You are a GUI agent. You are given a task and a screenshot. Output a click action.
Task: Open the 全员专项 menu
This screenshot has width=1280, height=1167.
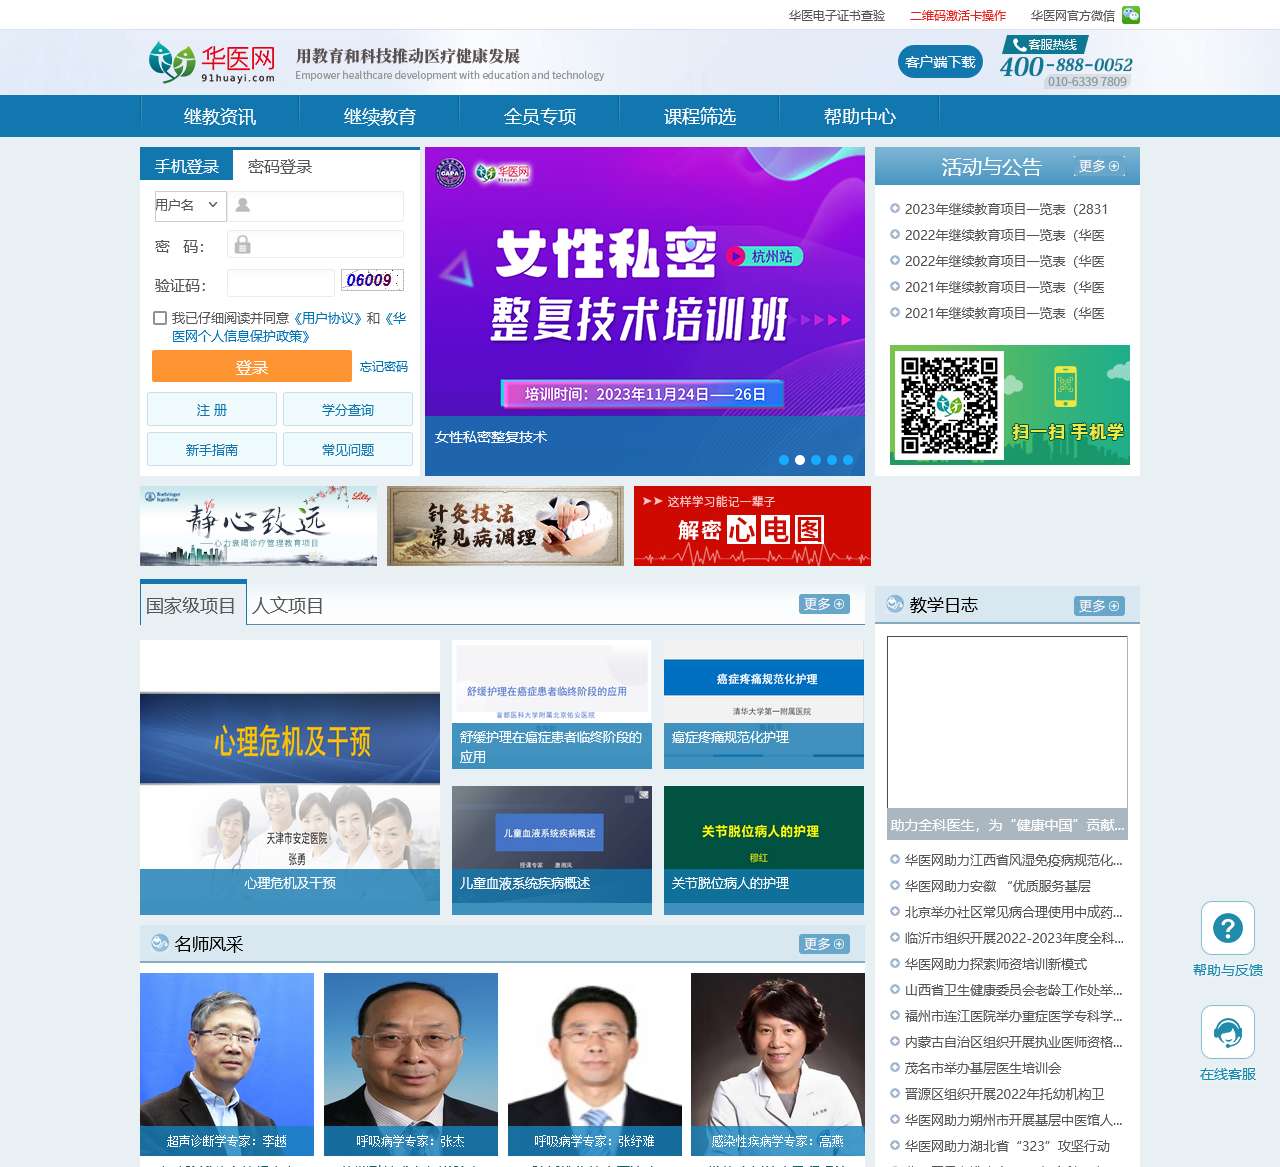[x=540, y=116]
